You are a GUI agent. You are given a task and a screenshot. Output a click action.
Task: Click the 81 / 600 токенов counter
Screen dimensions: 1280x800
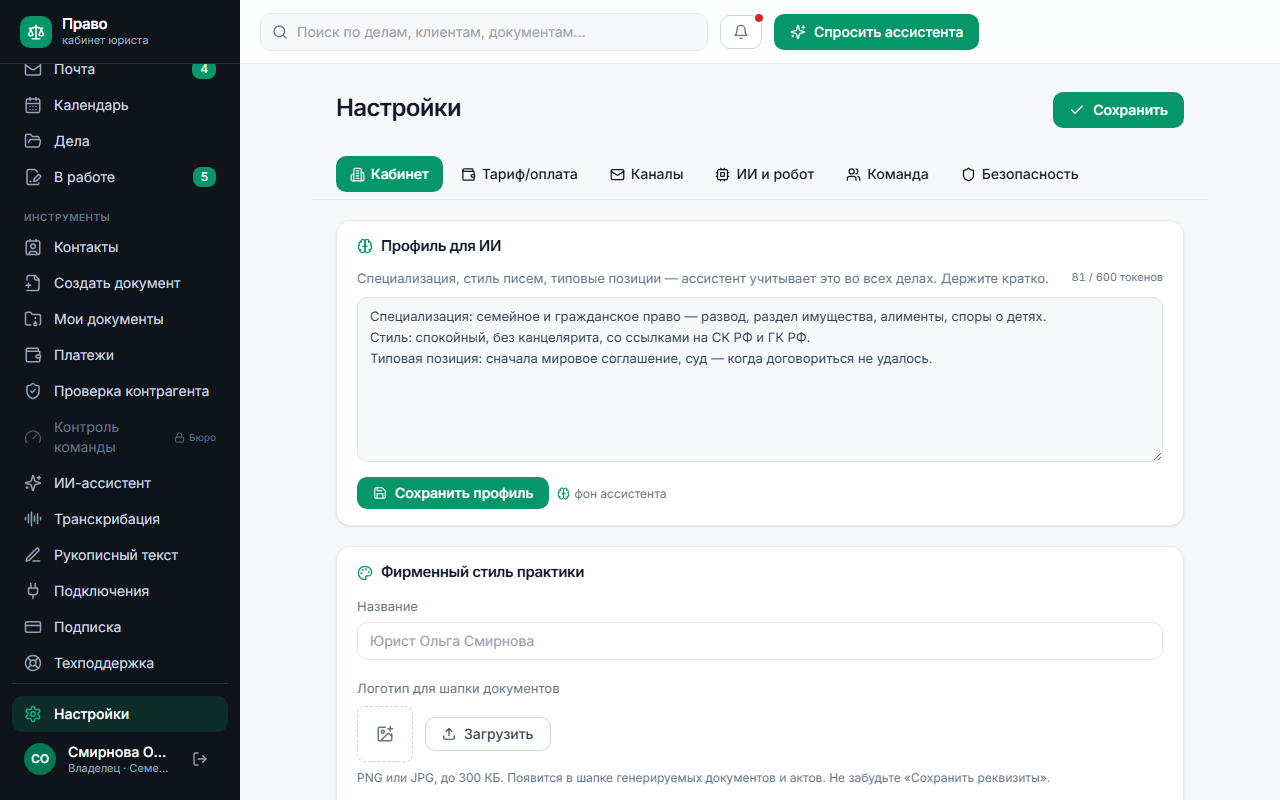click(x=1117, y=277)
